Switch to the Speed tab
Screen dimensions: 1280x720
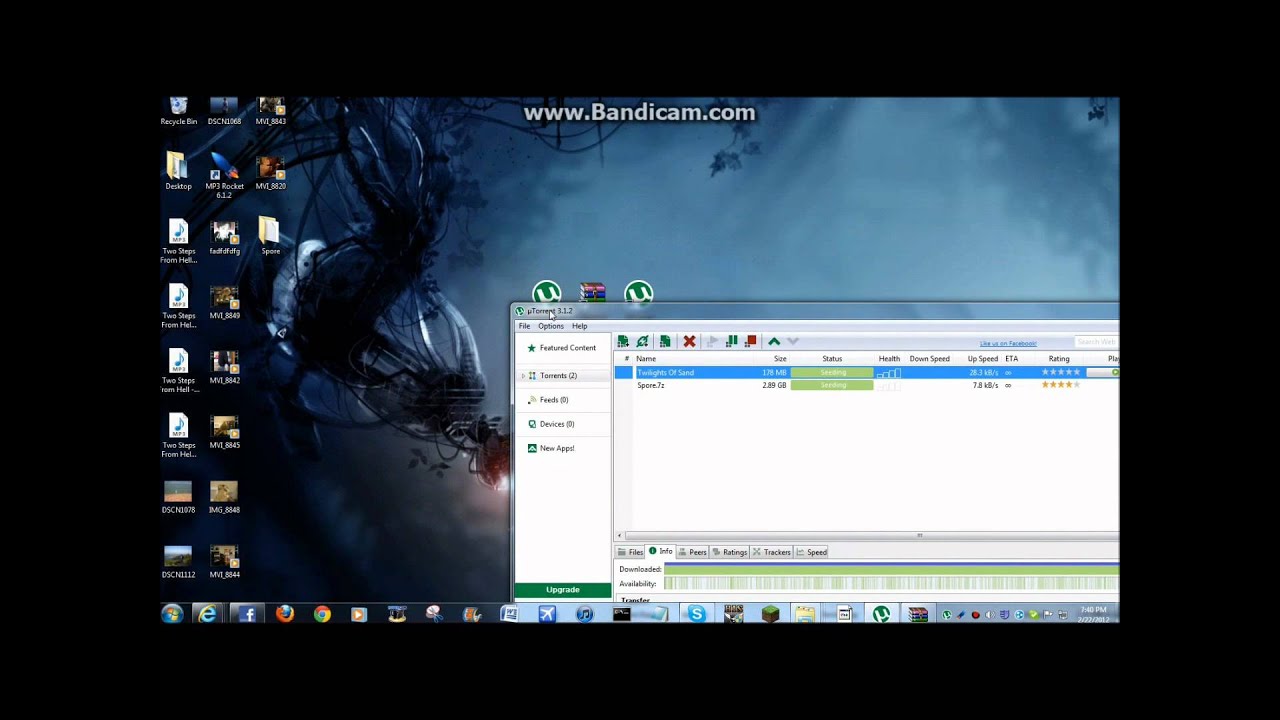pos(812,552)
